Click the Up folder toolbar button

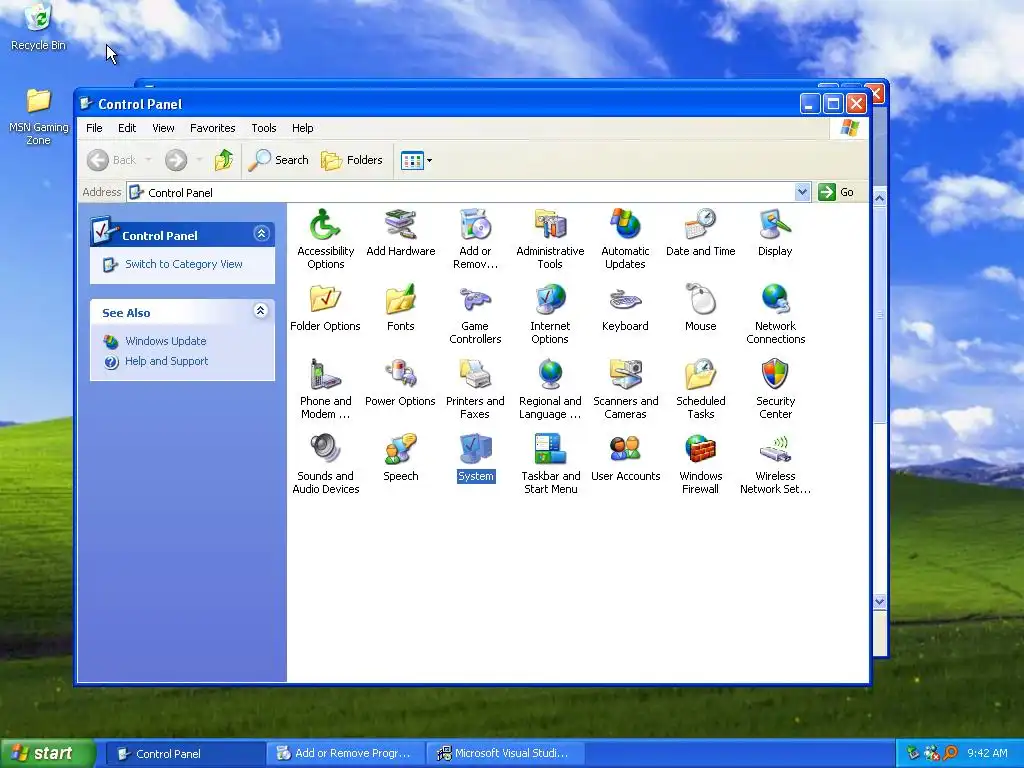click(x=223, y=160)
